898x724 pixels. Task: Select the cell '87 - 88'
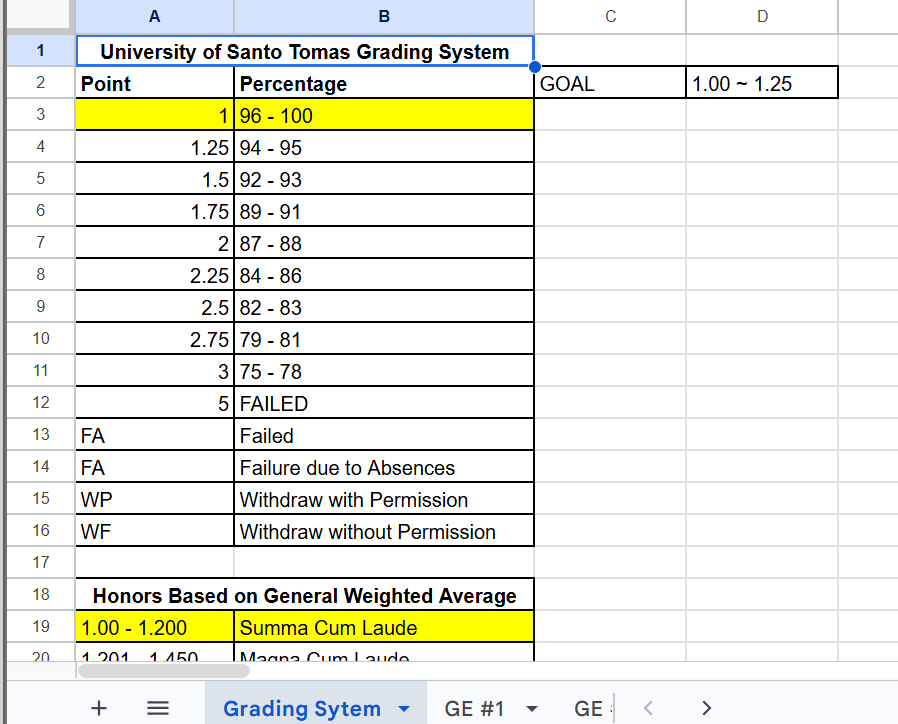click(384, 243)
